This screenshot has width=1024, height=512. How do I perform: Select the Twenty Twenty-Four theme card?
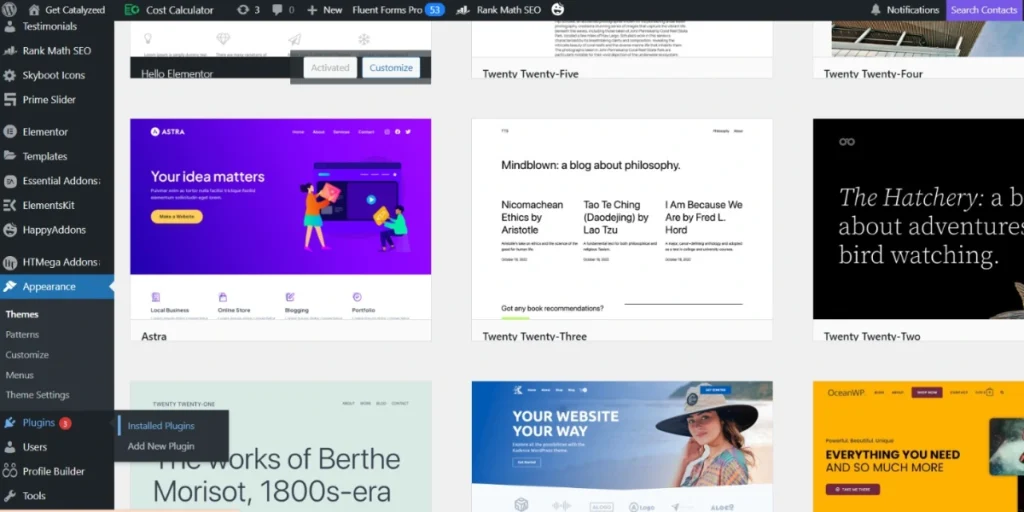tap(918, 49)
